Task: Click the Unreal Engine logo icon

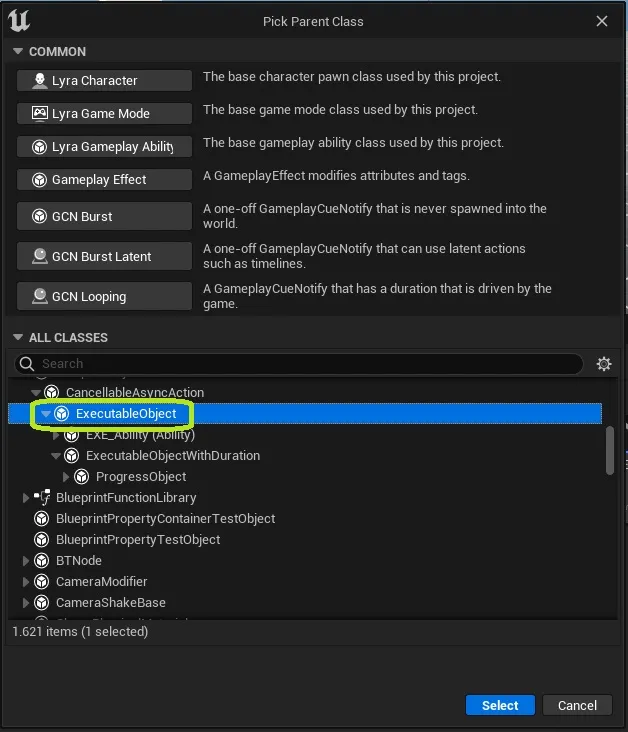Action: point(19,21)
